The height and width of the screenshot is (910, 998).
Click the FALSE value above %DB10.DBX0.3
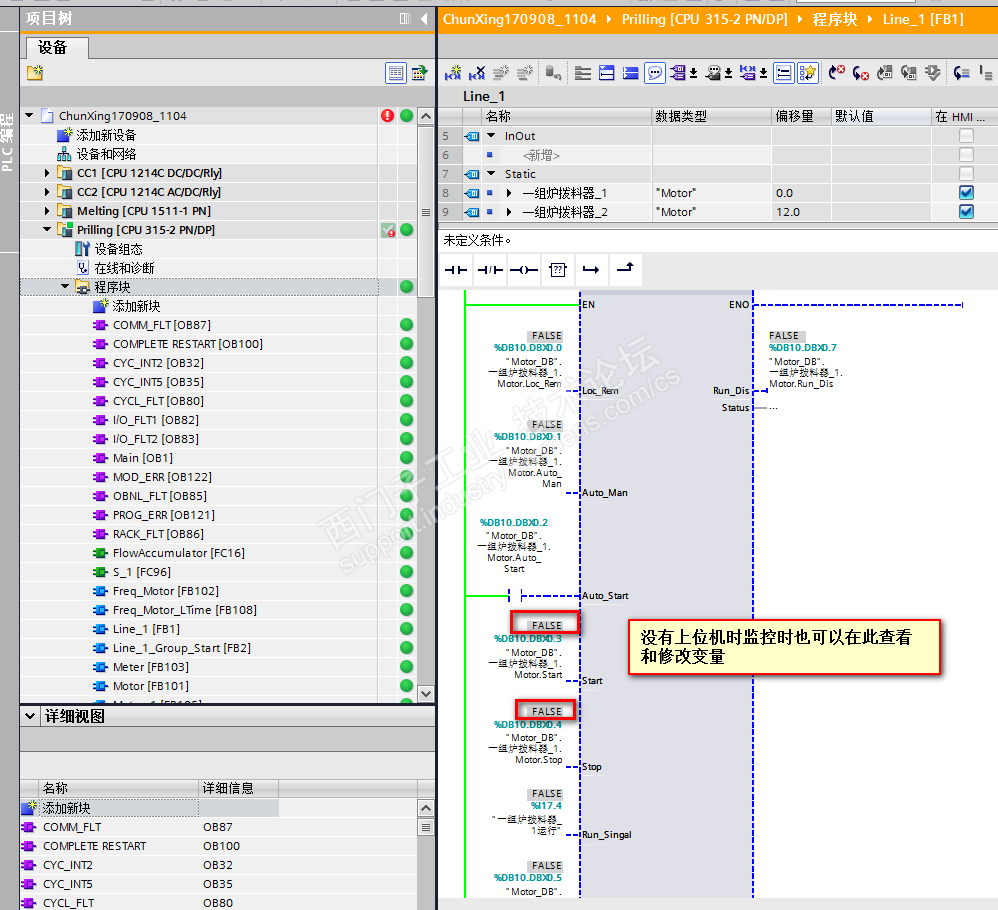[546, 625]
